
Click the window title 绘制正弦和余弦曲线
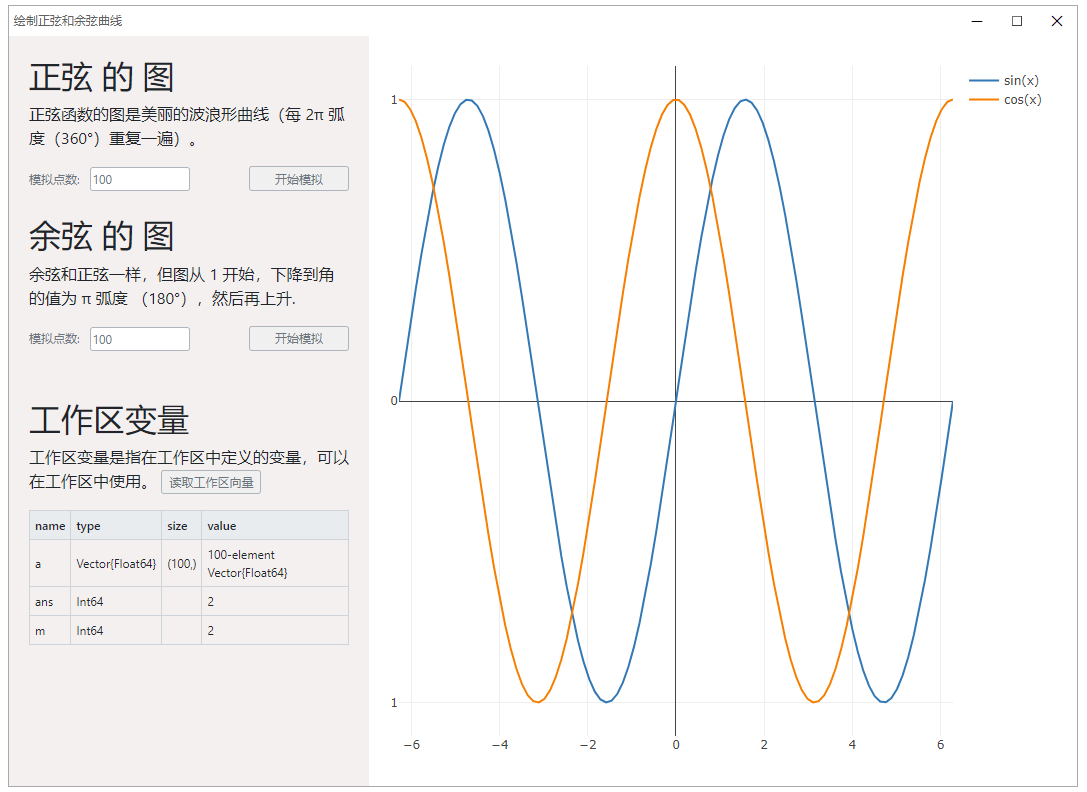[x=68, y=21]
